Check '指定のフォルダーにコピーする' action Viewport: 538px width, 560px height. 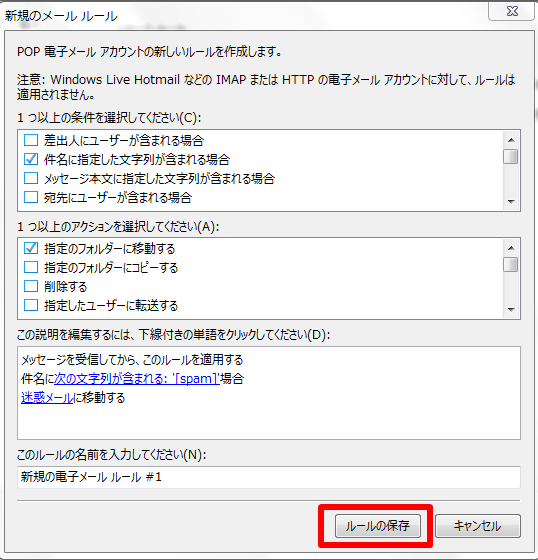31,267
